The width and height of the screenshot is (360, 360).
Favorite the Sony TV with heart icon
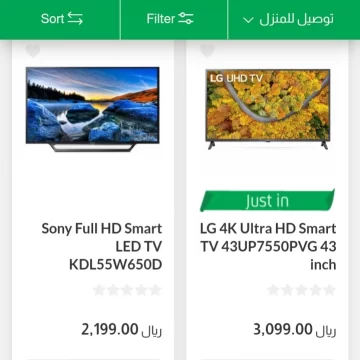click(33, 50)
